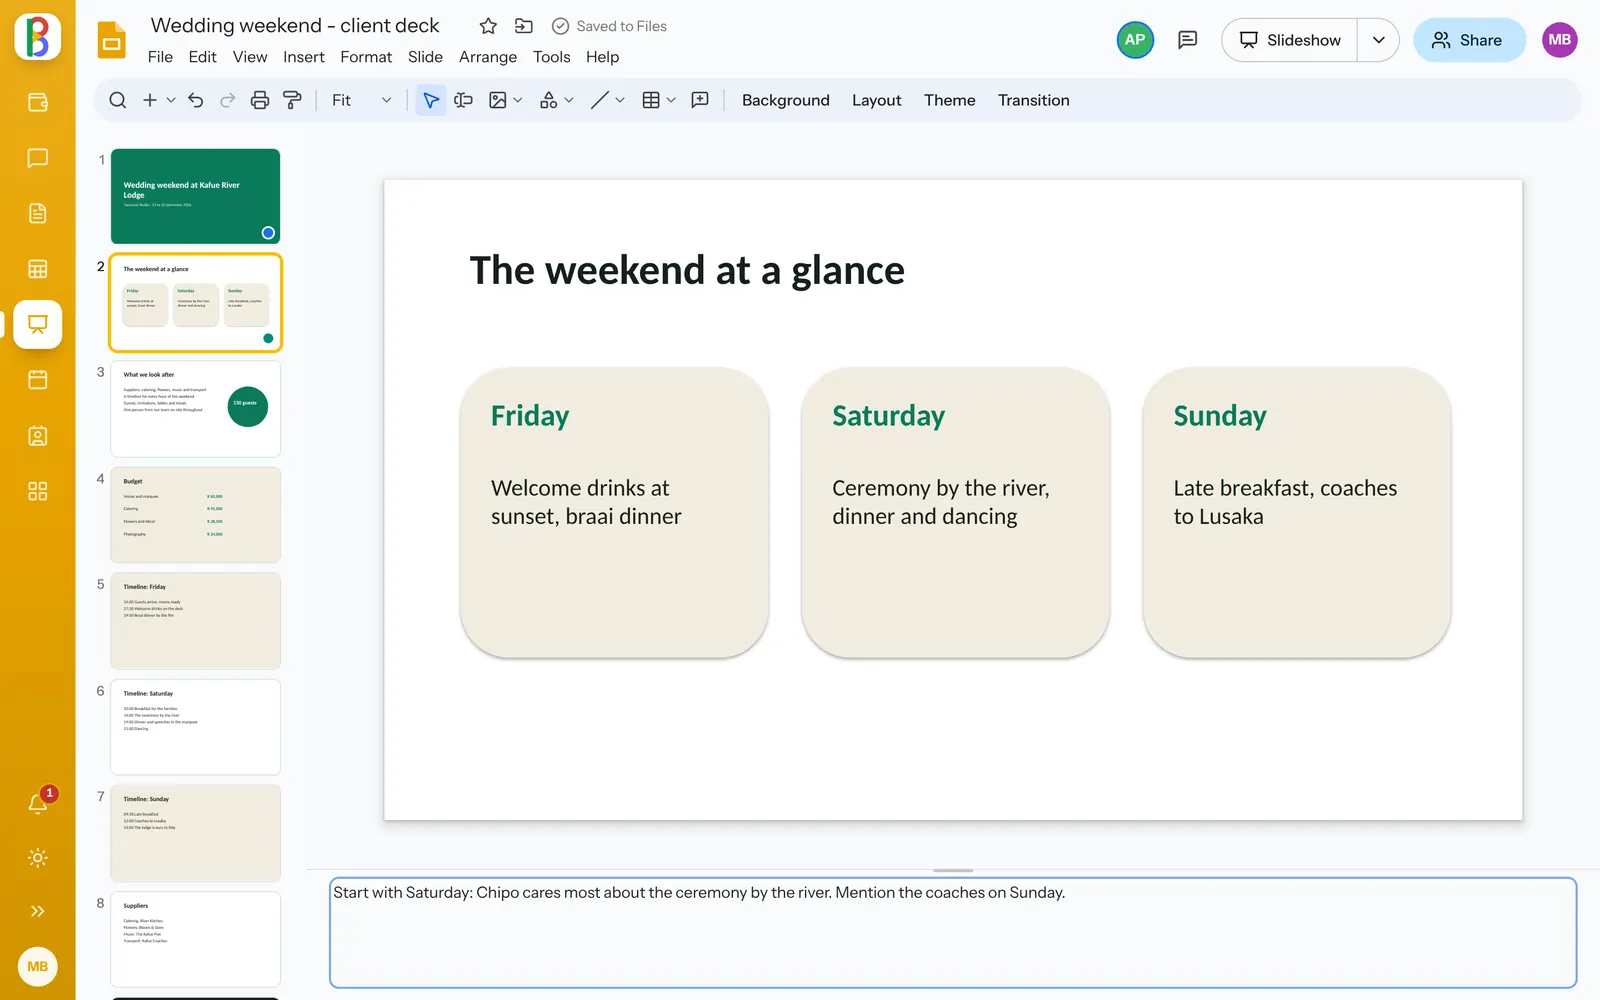Expand the shapes dropdown arrow
Screen dimensions: 1600x1000
coord(569,100)
